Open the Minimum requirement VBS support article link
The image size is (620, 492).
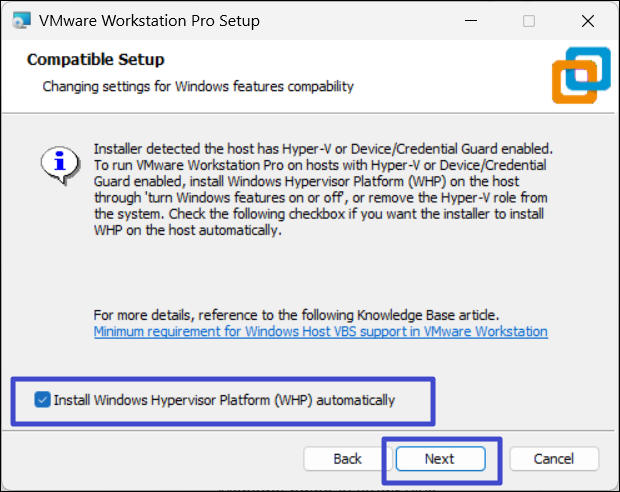(320, 331)
